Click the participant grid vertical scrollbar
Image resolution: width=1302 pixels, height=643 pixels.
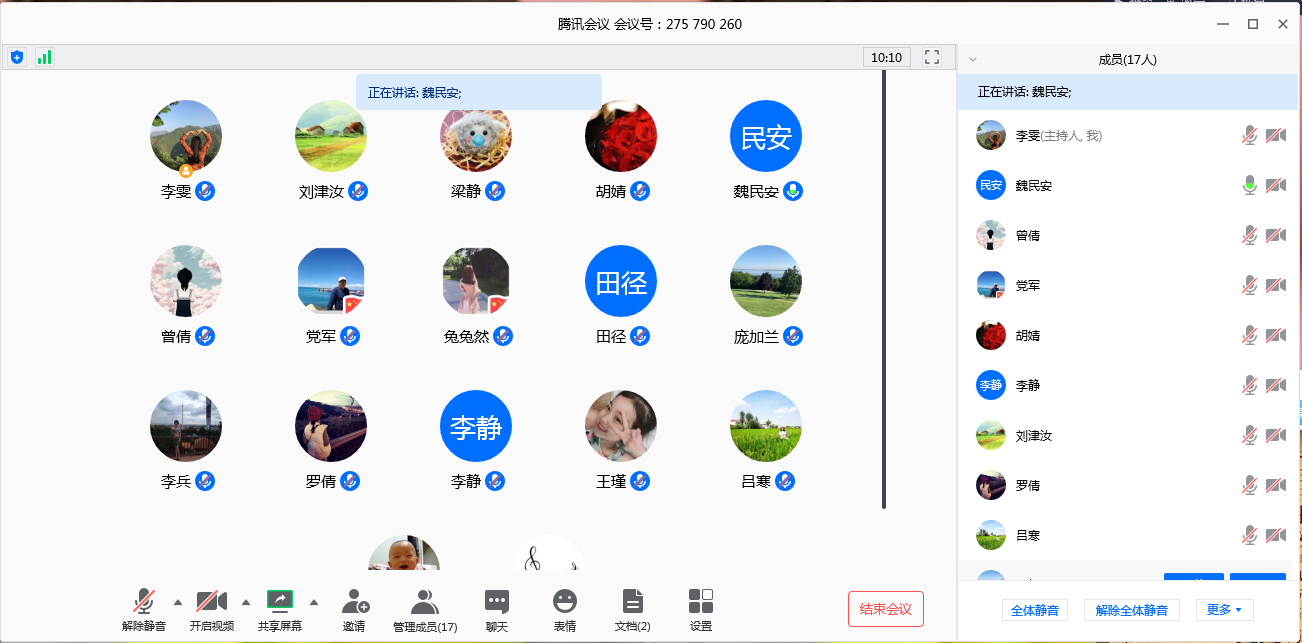(884, 289)
